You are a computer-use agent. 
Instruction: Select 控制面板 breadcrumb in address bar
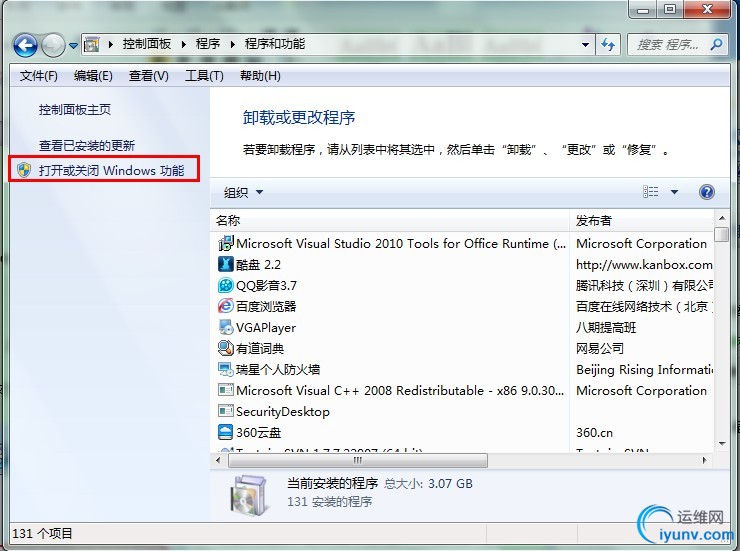pos(147,44)
